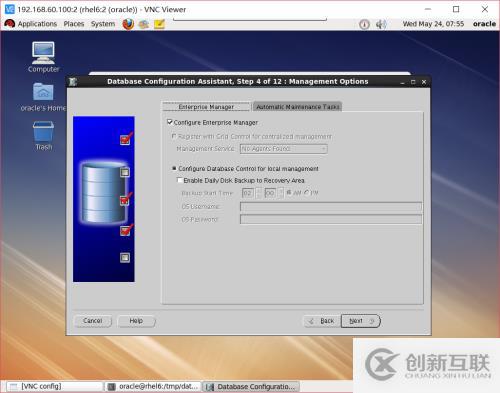The image size is (500, 393).
Task: Maximize the Database Configuration Assistant window
Action: pyautogui.click(x=413, y=82)
